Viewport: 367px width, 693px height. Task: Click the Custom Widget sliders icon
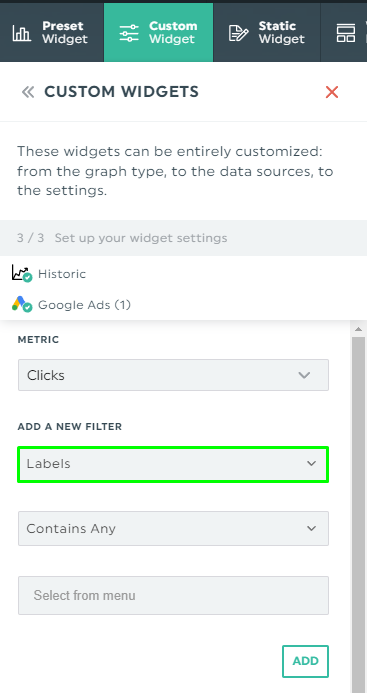pos(129,33)
